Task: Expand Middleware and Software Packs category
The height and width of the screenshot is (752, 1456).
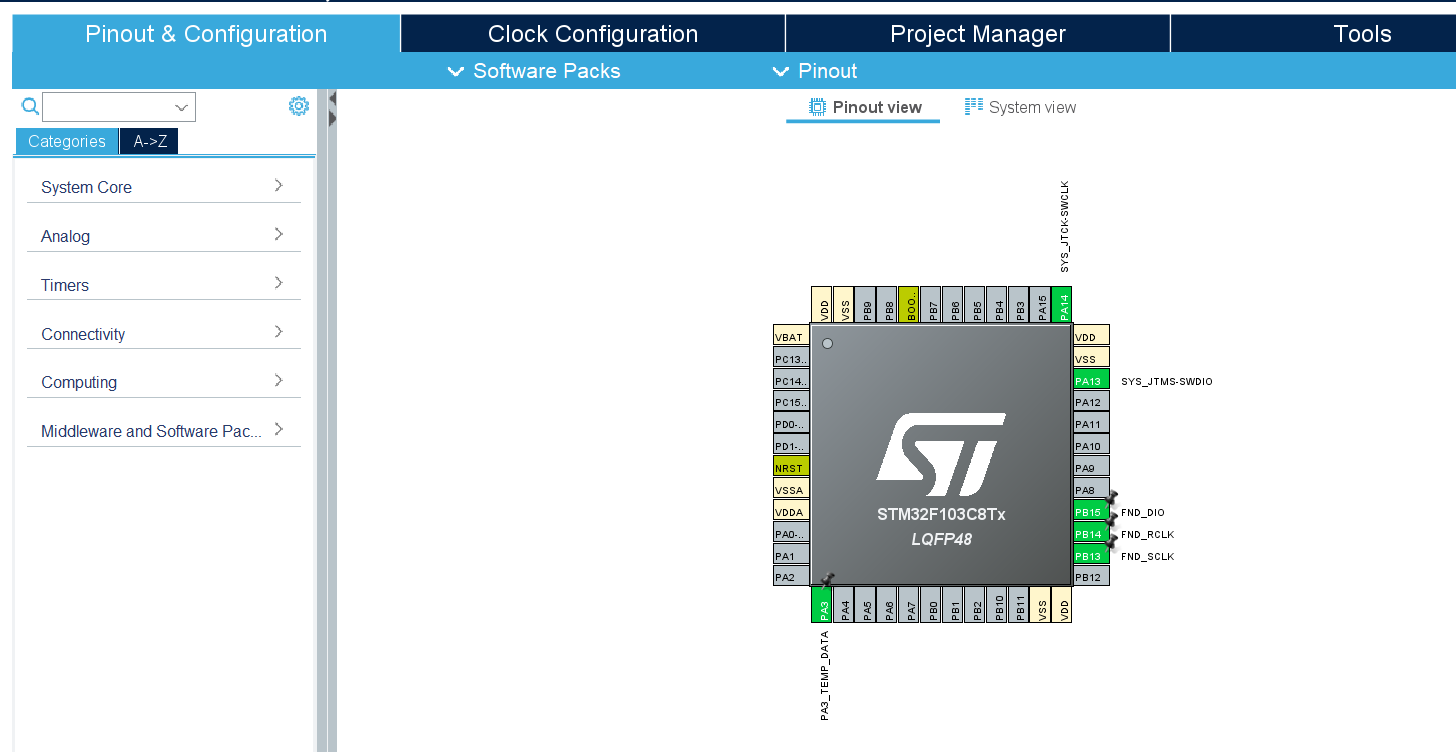Action: 164,431
